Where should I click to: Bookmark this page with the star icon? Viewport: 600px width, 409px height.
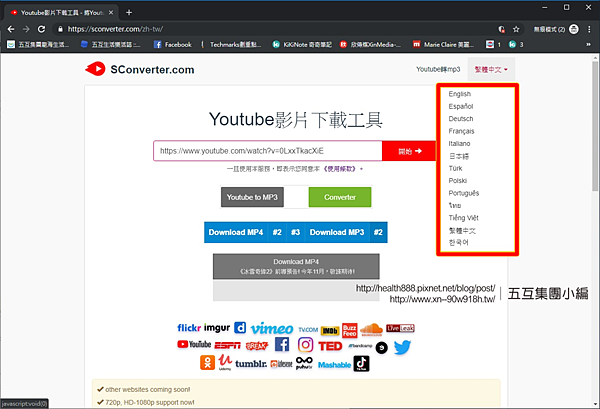coord(516,29)
